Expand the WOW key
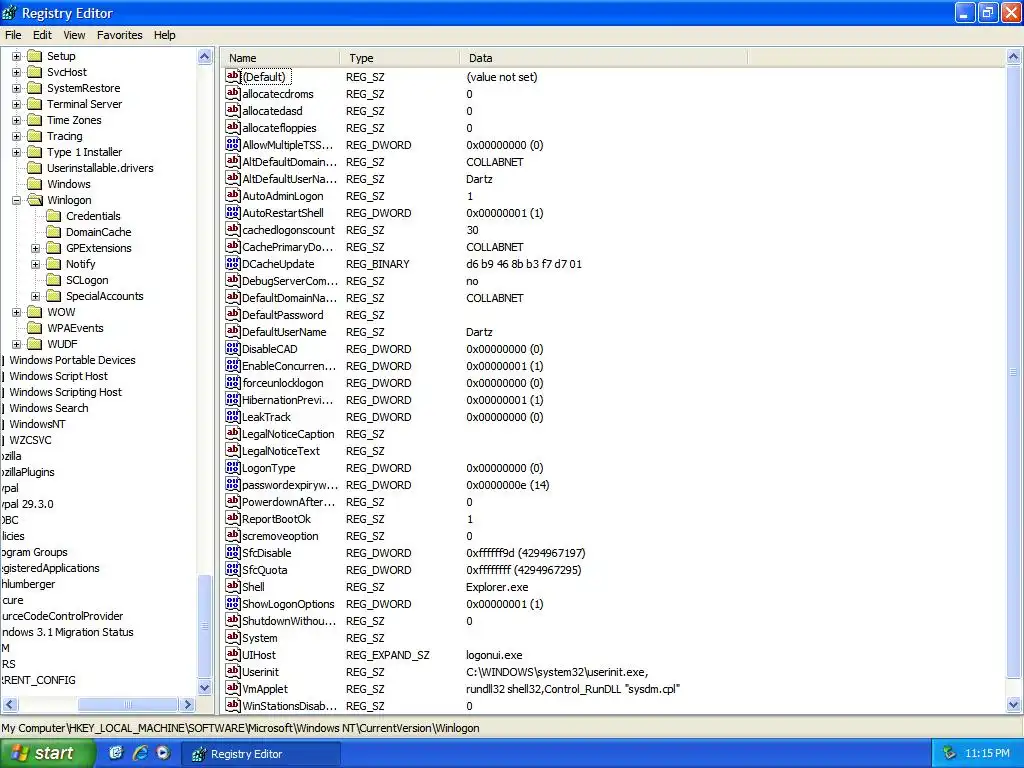This screenshot has width=1024, height=768. click(16, 312)
